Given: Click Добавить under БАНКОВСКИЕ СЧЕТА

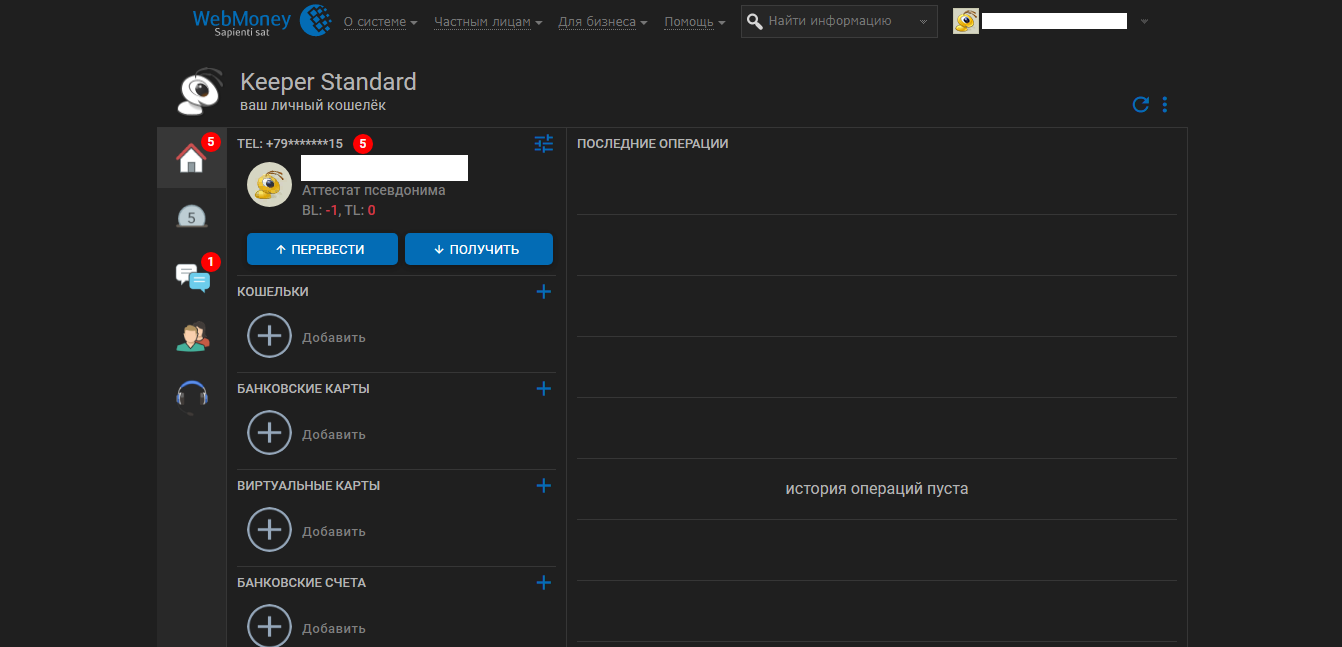Looking at the screenshot, I should point(334,629).
